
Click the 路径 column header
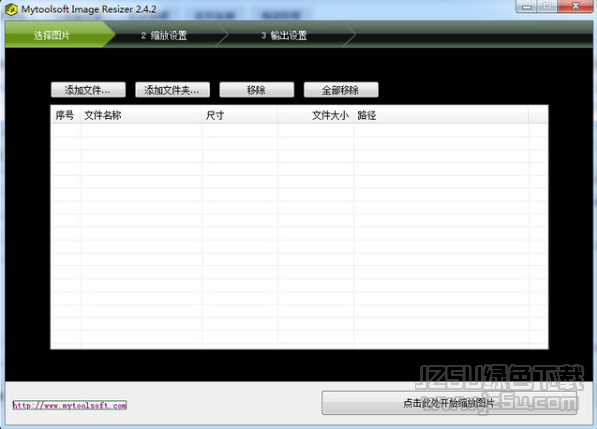pos(441,115)
